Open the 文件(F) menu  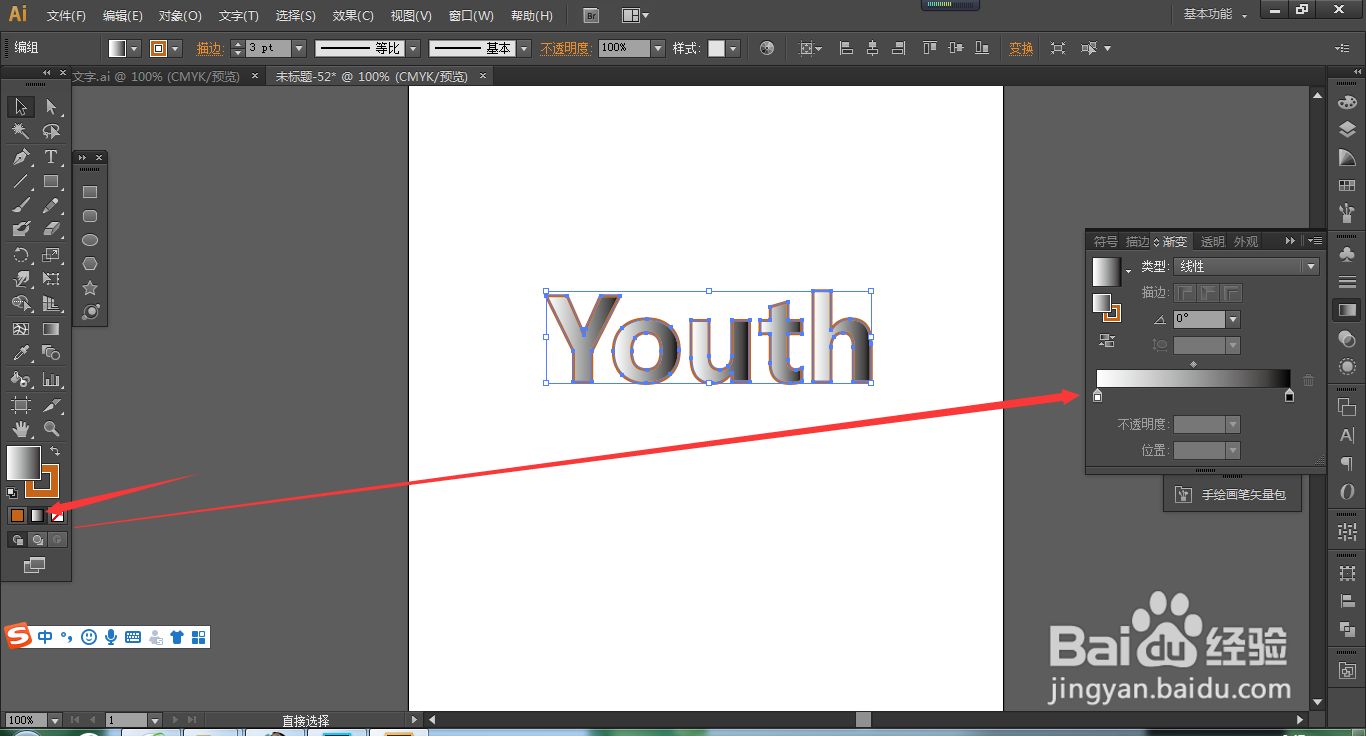click(x=66, y=16)
